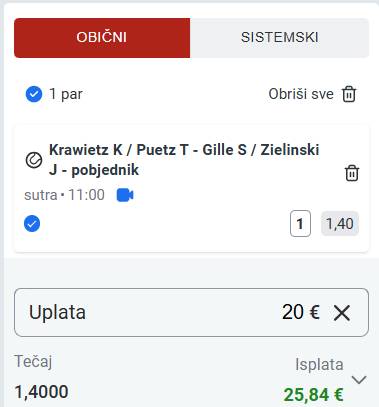Open the Krawietz K / Puetz T match title

[x=184, y=160]
